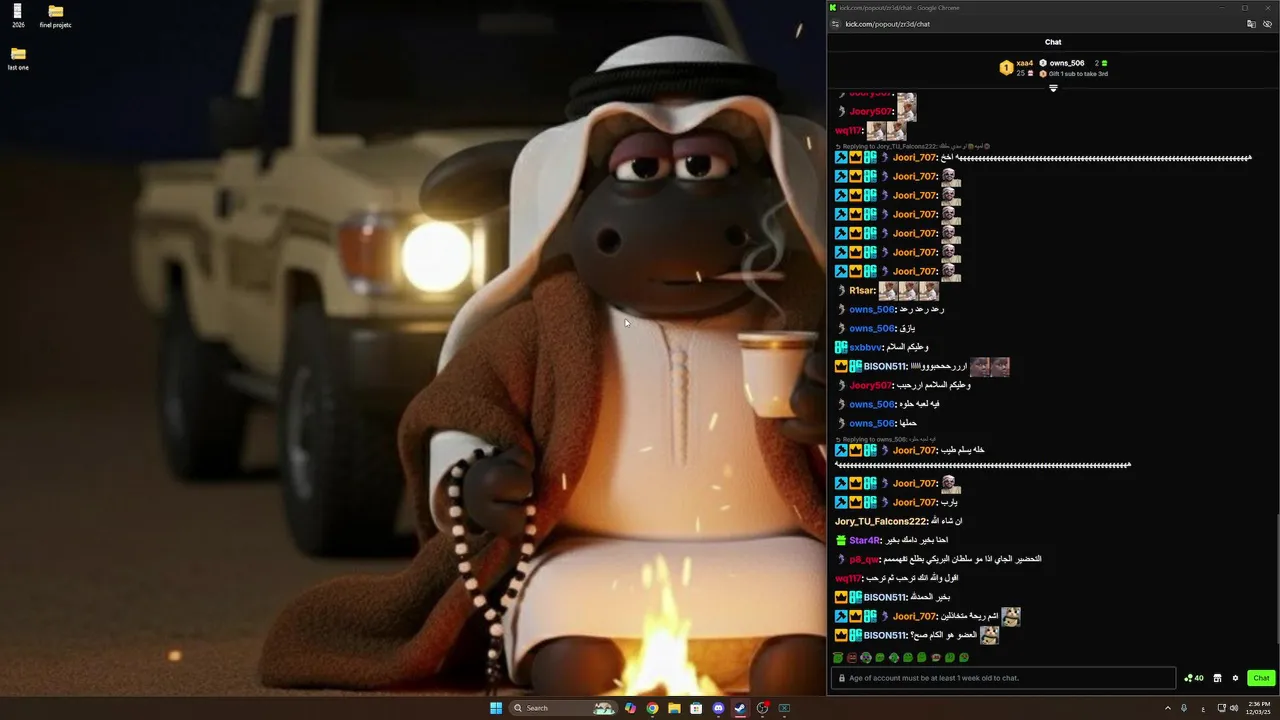The width and height of the screenshot is (1280, 720).
Task: Click the sxbbvv username in chat
Action: (866, 348)
